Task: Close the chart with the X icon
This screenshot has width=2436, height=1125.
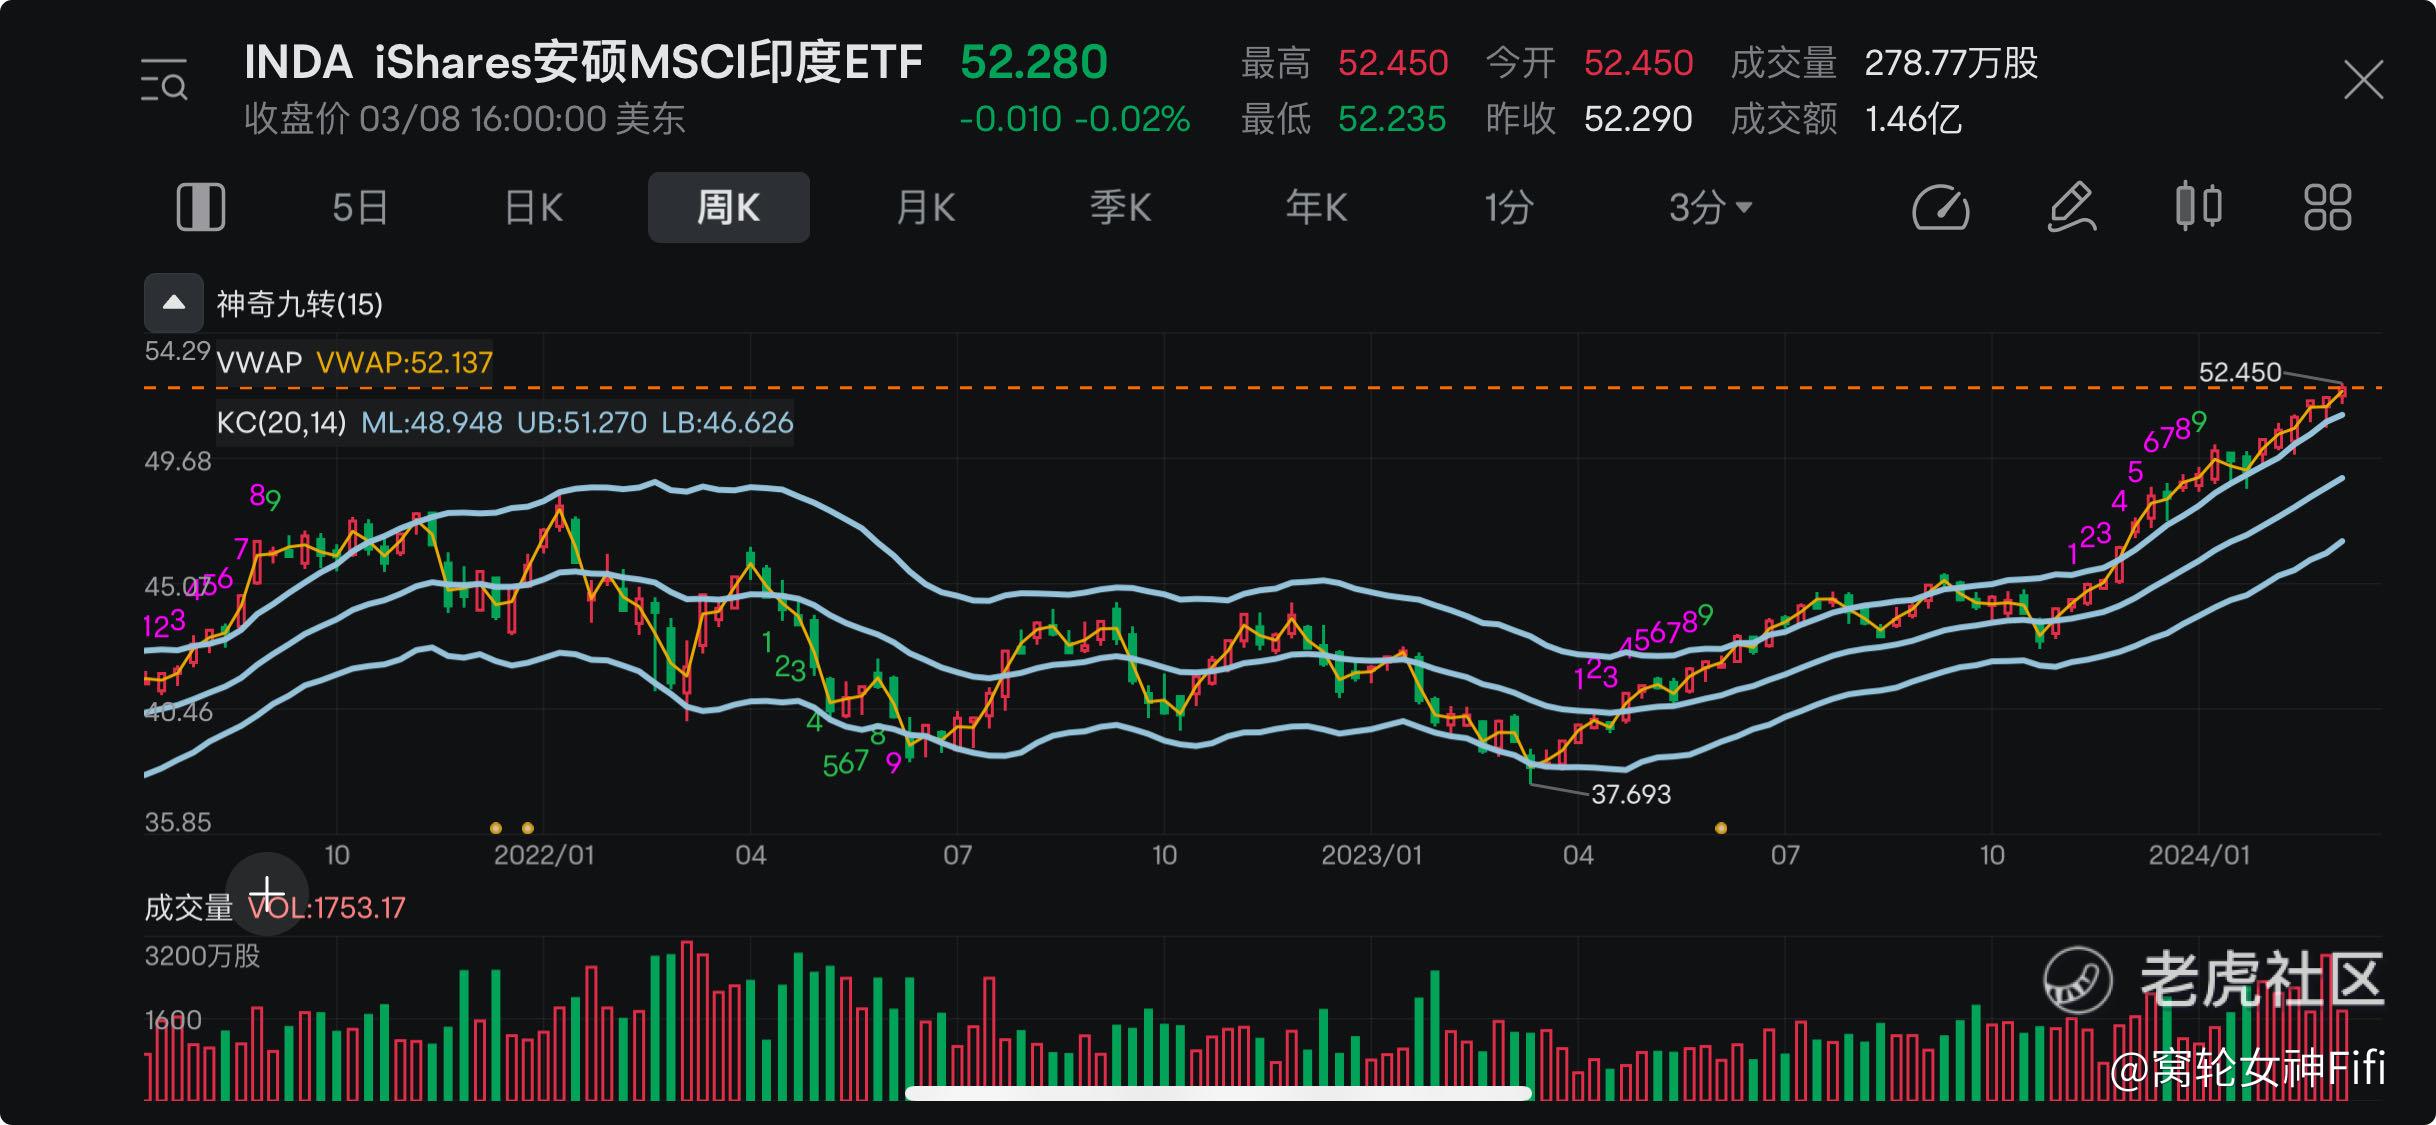Action: click(x=2363, y=80)
